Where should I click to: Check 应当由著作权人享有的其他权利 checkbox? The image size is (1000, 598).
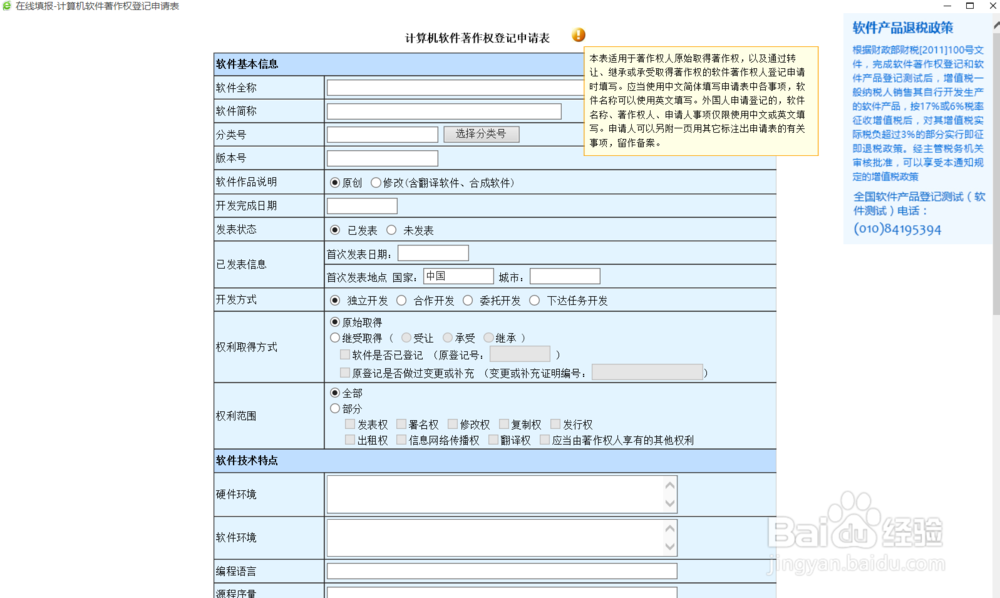click(545, 439)
